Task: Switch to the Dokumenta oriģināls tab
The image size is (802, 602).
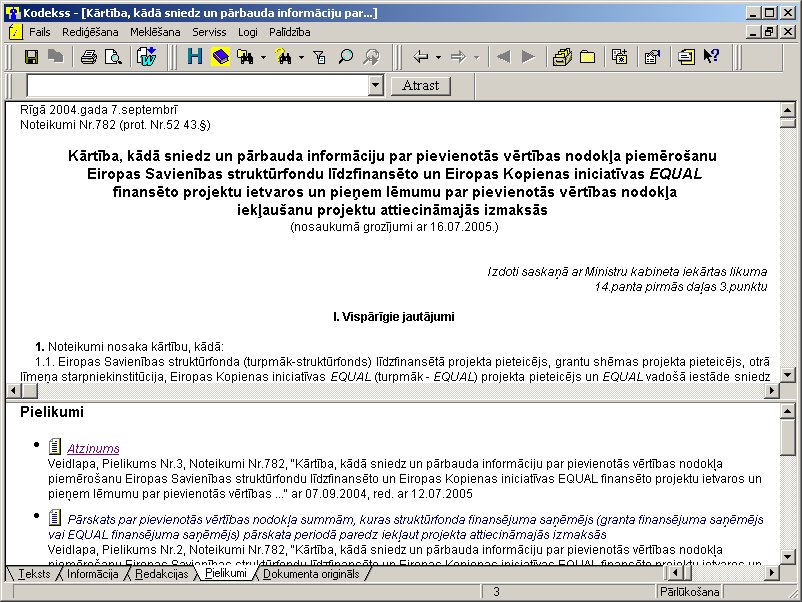Action: [x=311, y=574]
